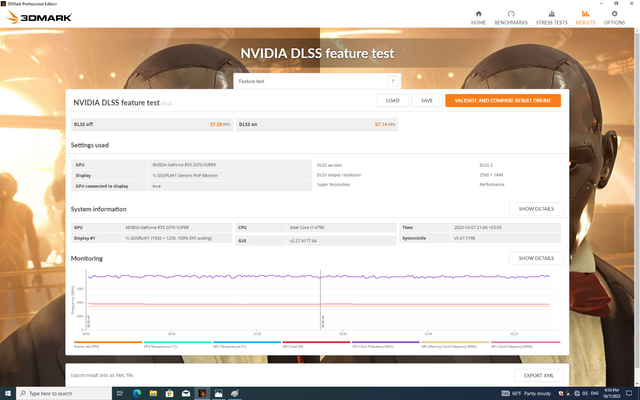Click the Load button
The height and width of the screenshot is (400, 640).
392,101
